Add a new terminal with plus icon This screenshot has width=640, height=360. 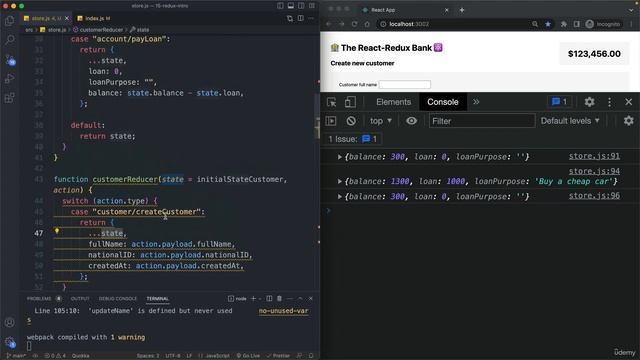click(253, 299)
